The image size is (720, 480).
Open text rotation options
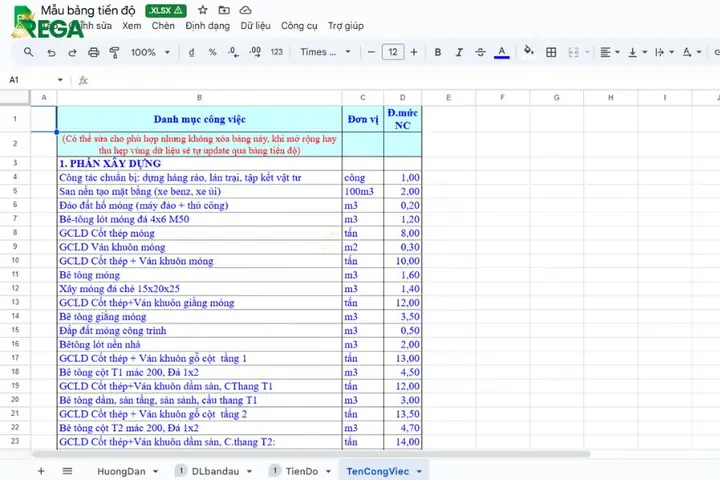(692, 52)
